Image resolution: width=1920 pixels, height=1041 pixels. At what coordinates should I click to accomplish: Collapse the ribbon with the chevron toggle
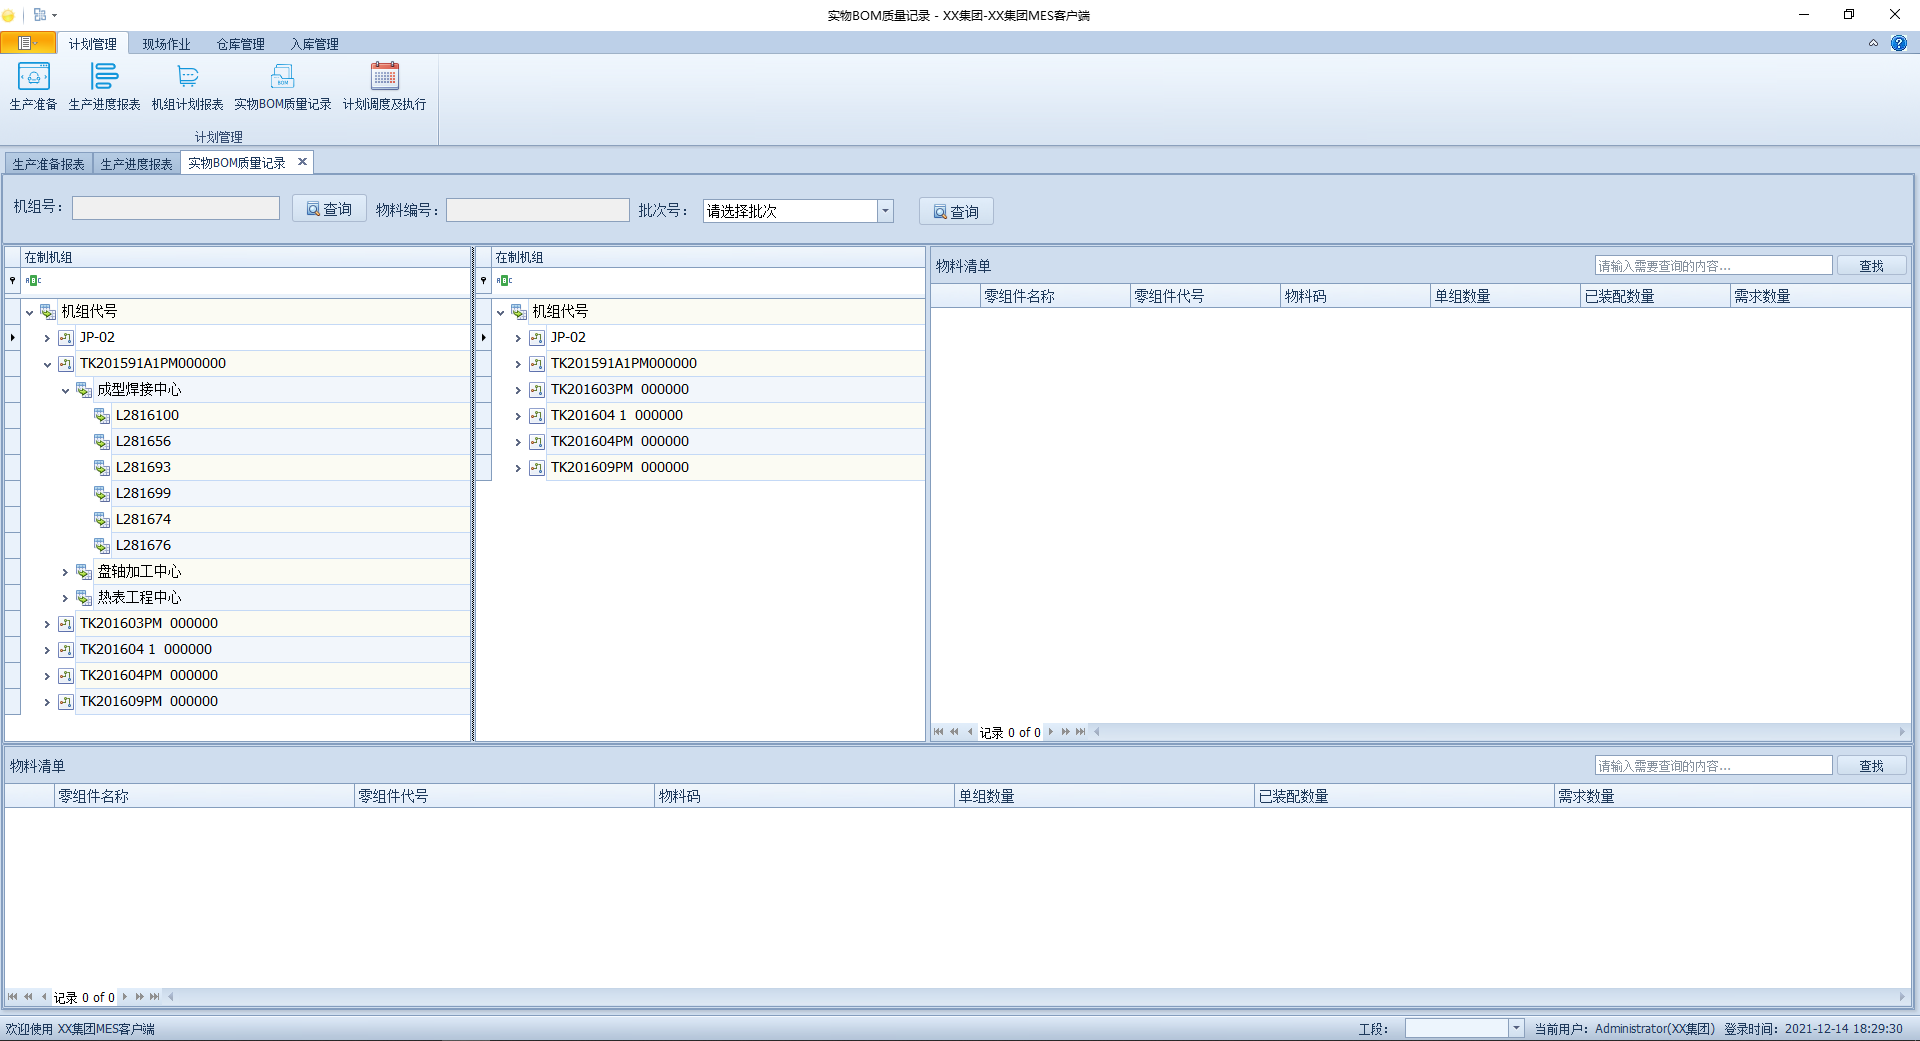[1875, 43]
